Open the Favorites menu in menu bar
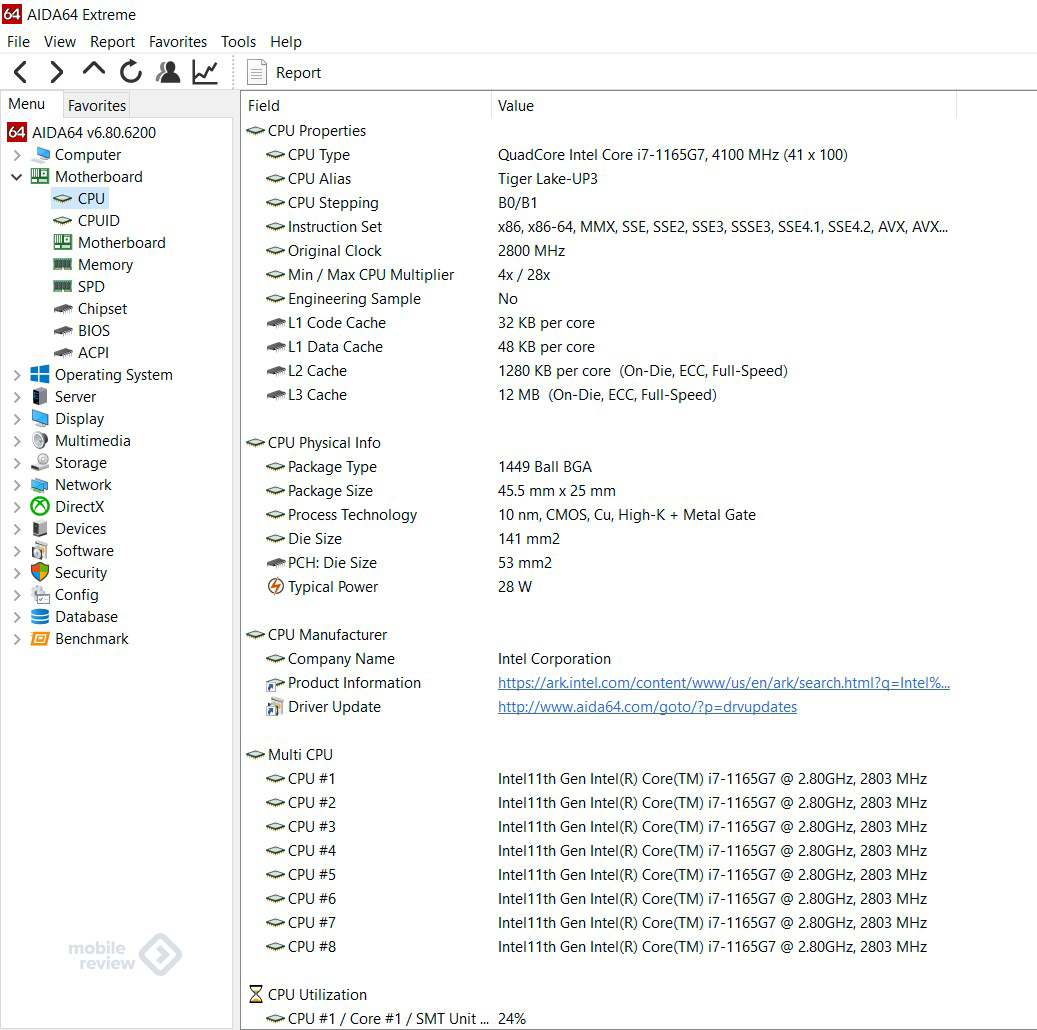Image resolution: width=1037 pixels, height=1030 pixels. click(x=178, y=42)
